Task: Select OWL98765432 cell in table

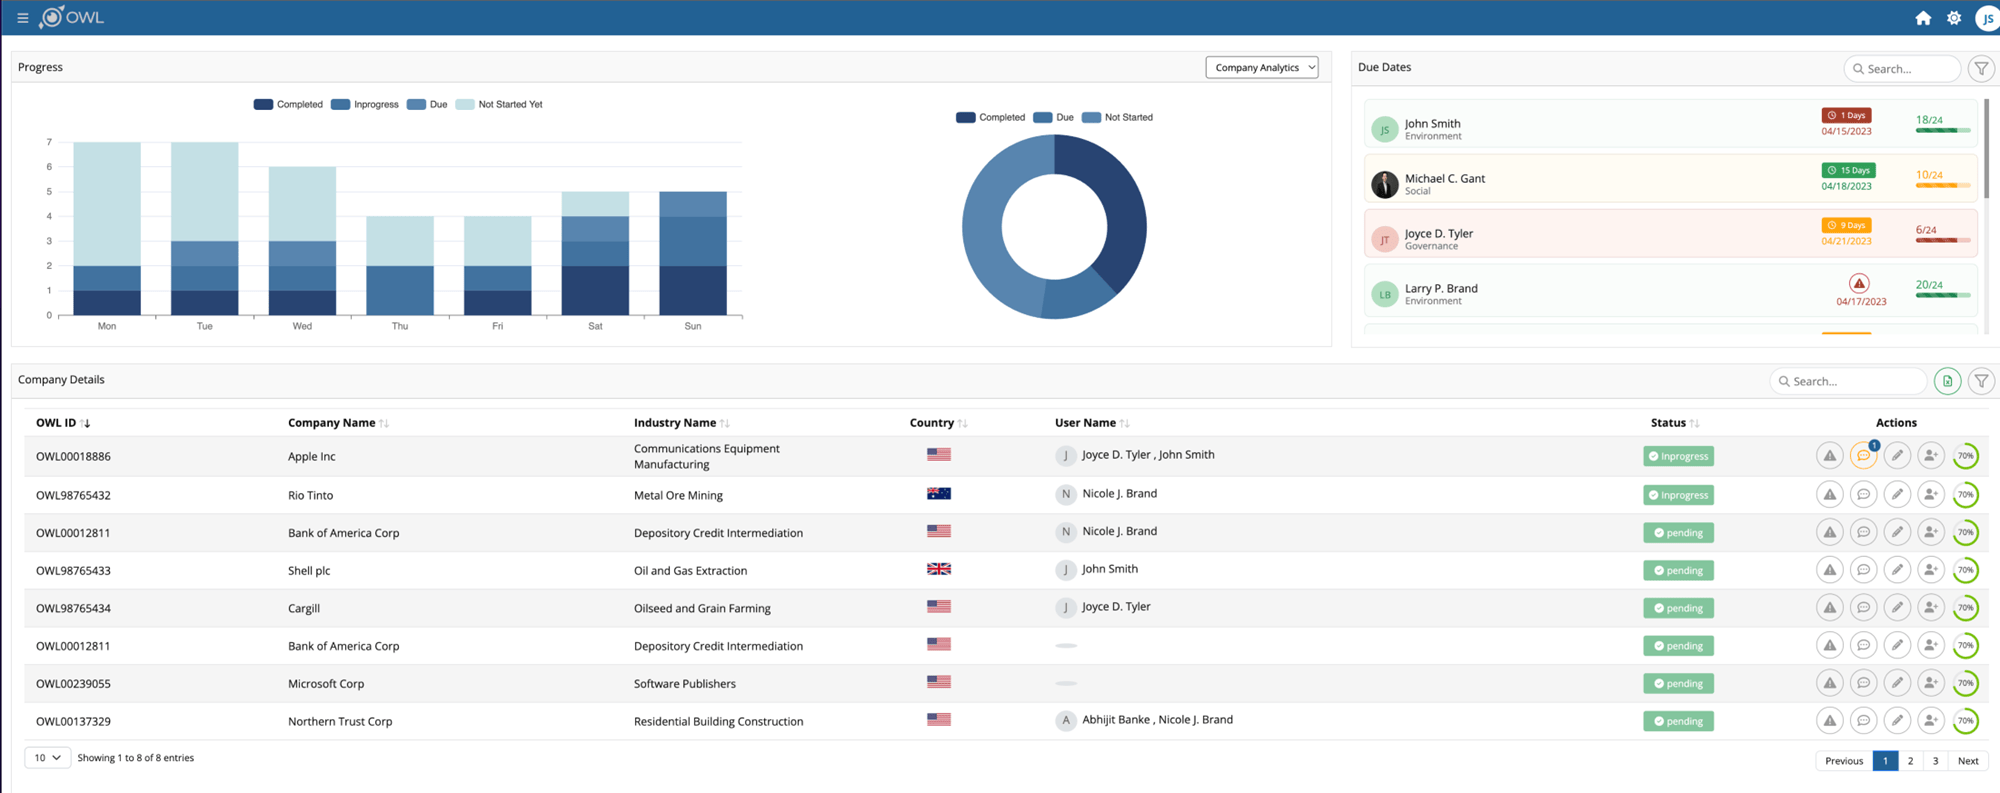Action: (73, 495)
